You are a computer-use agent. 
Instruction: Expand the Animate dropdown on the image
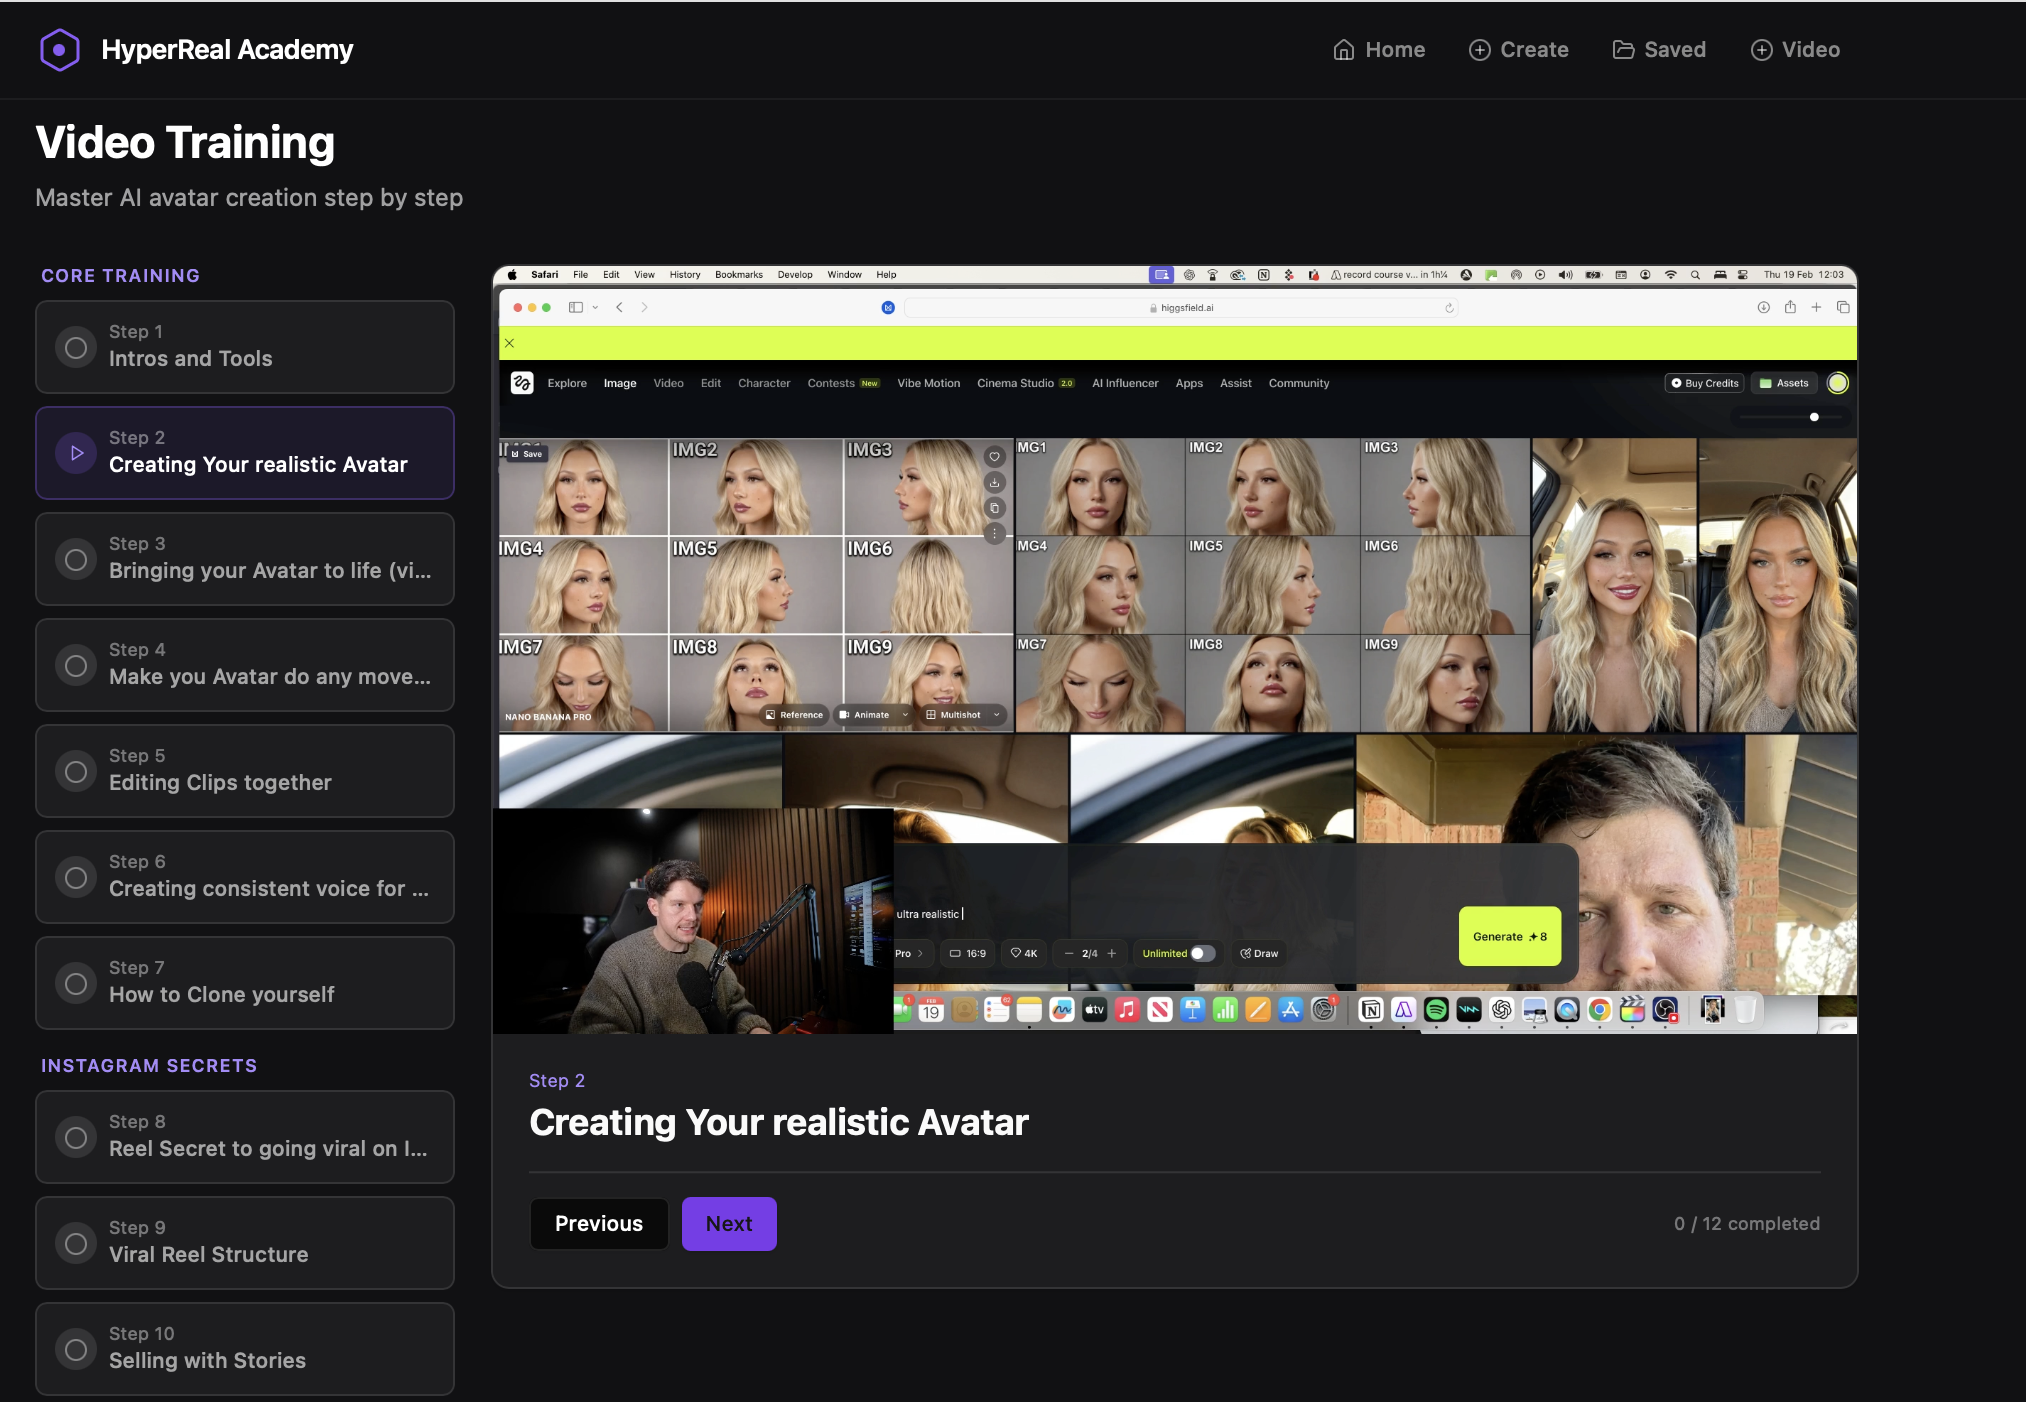[905, 715]
